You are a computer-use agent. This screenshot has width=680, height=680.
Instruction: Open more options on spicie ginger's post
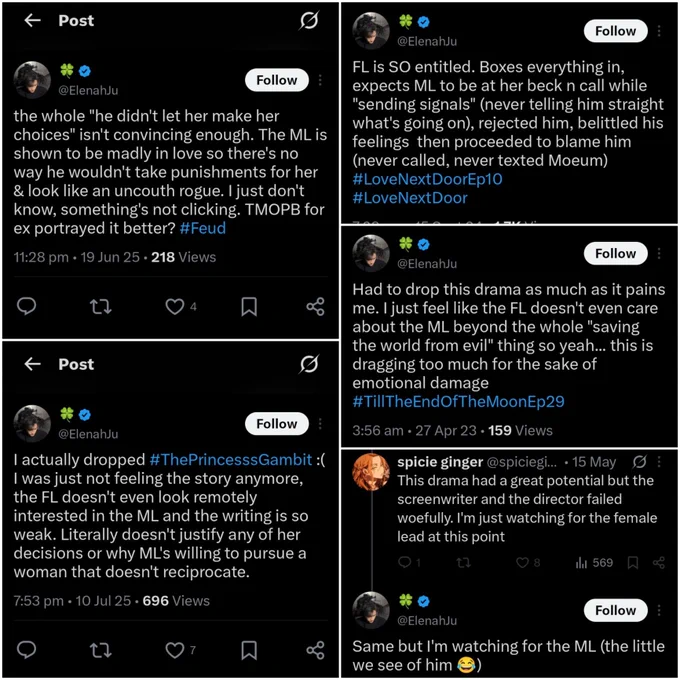(x=659, y=462)
